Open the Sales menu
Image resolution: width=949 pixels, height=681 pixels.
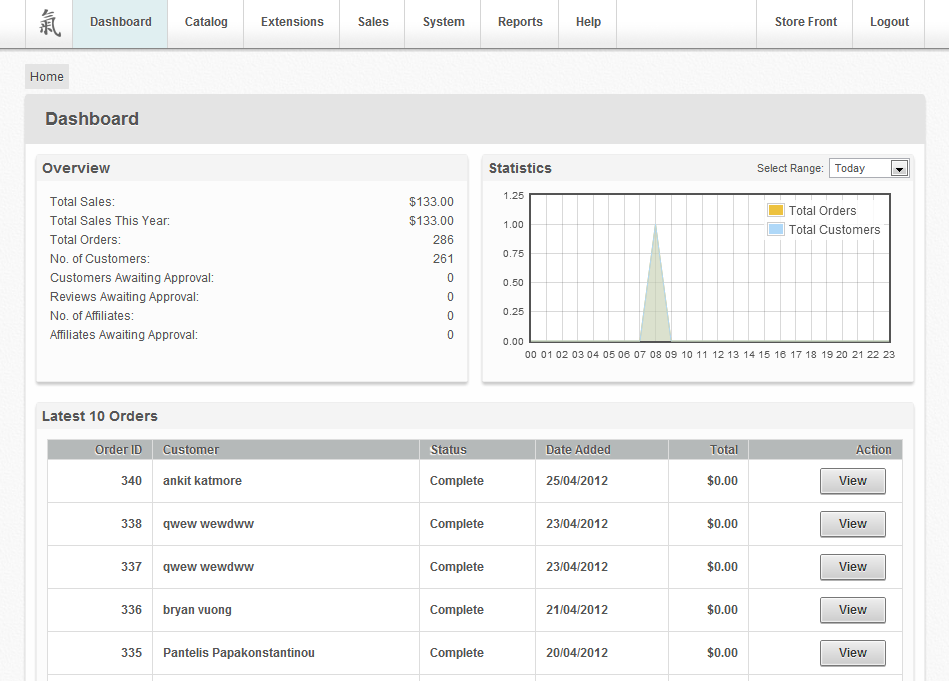[x=373, y=22]
